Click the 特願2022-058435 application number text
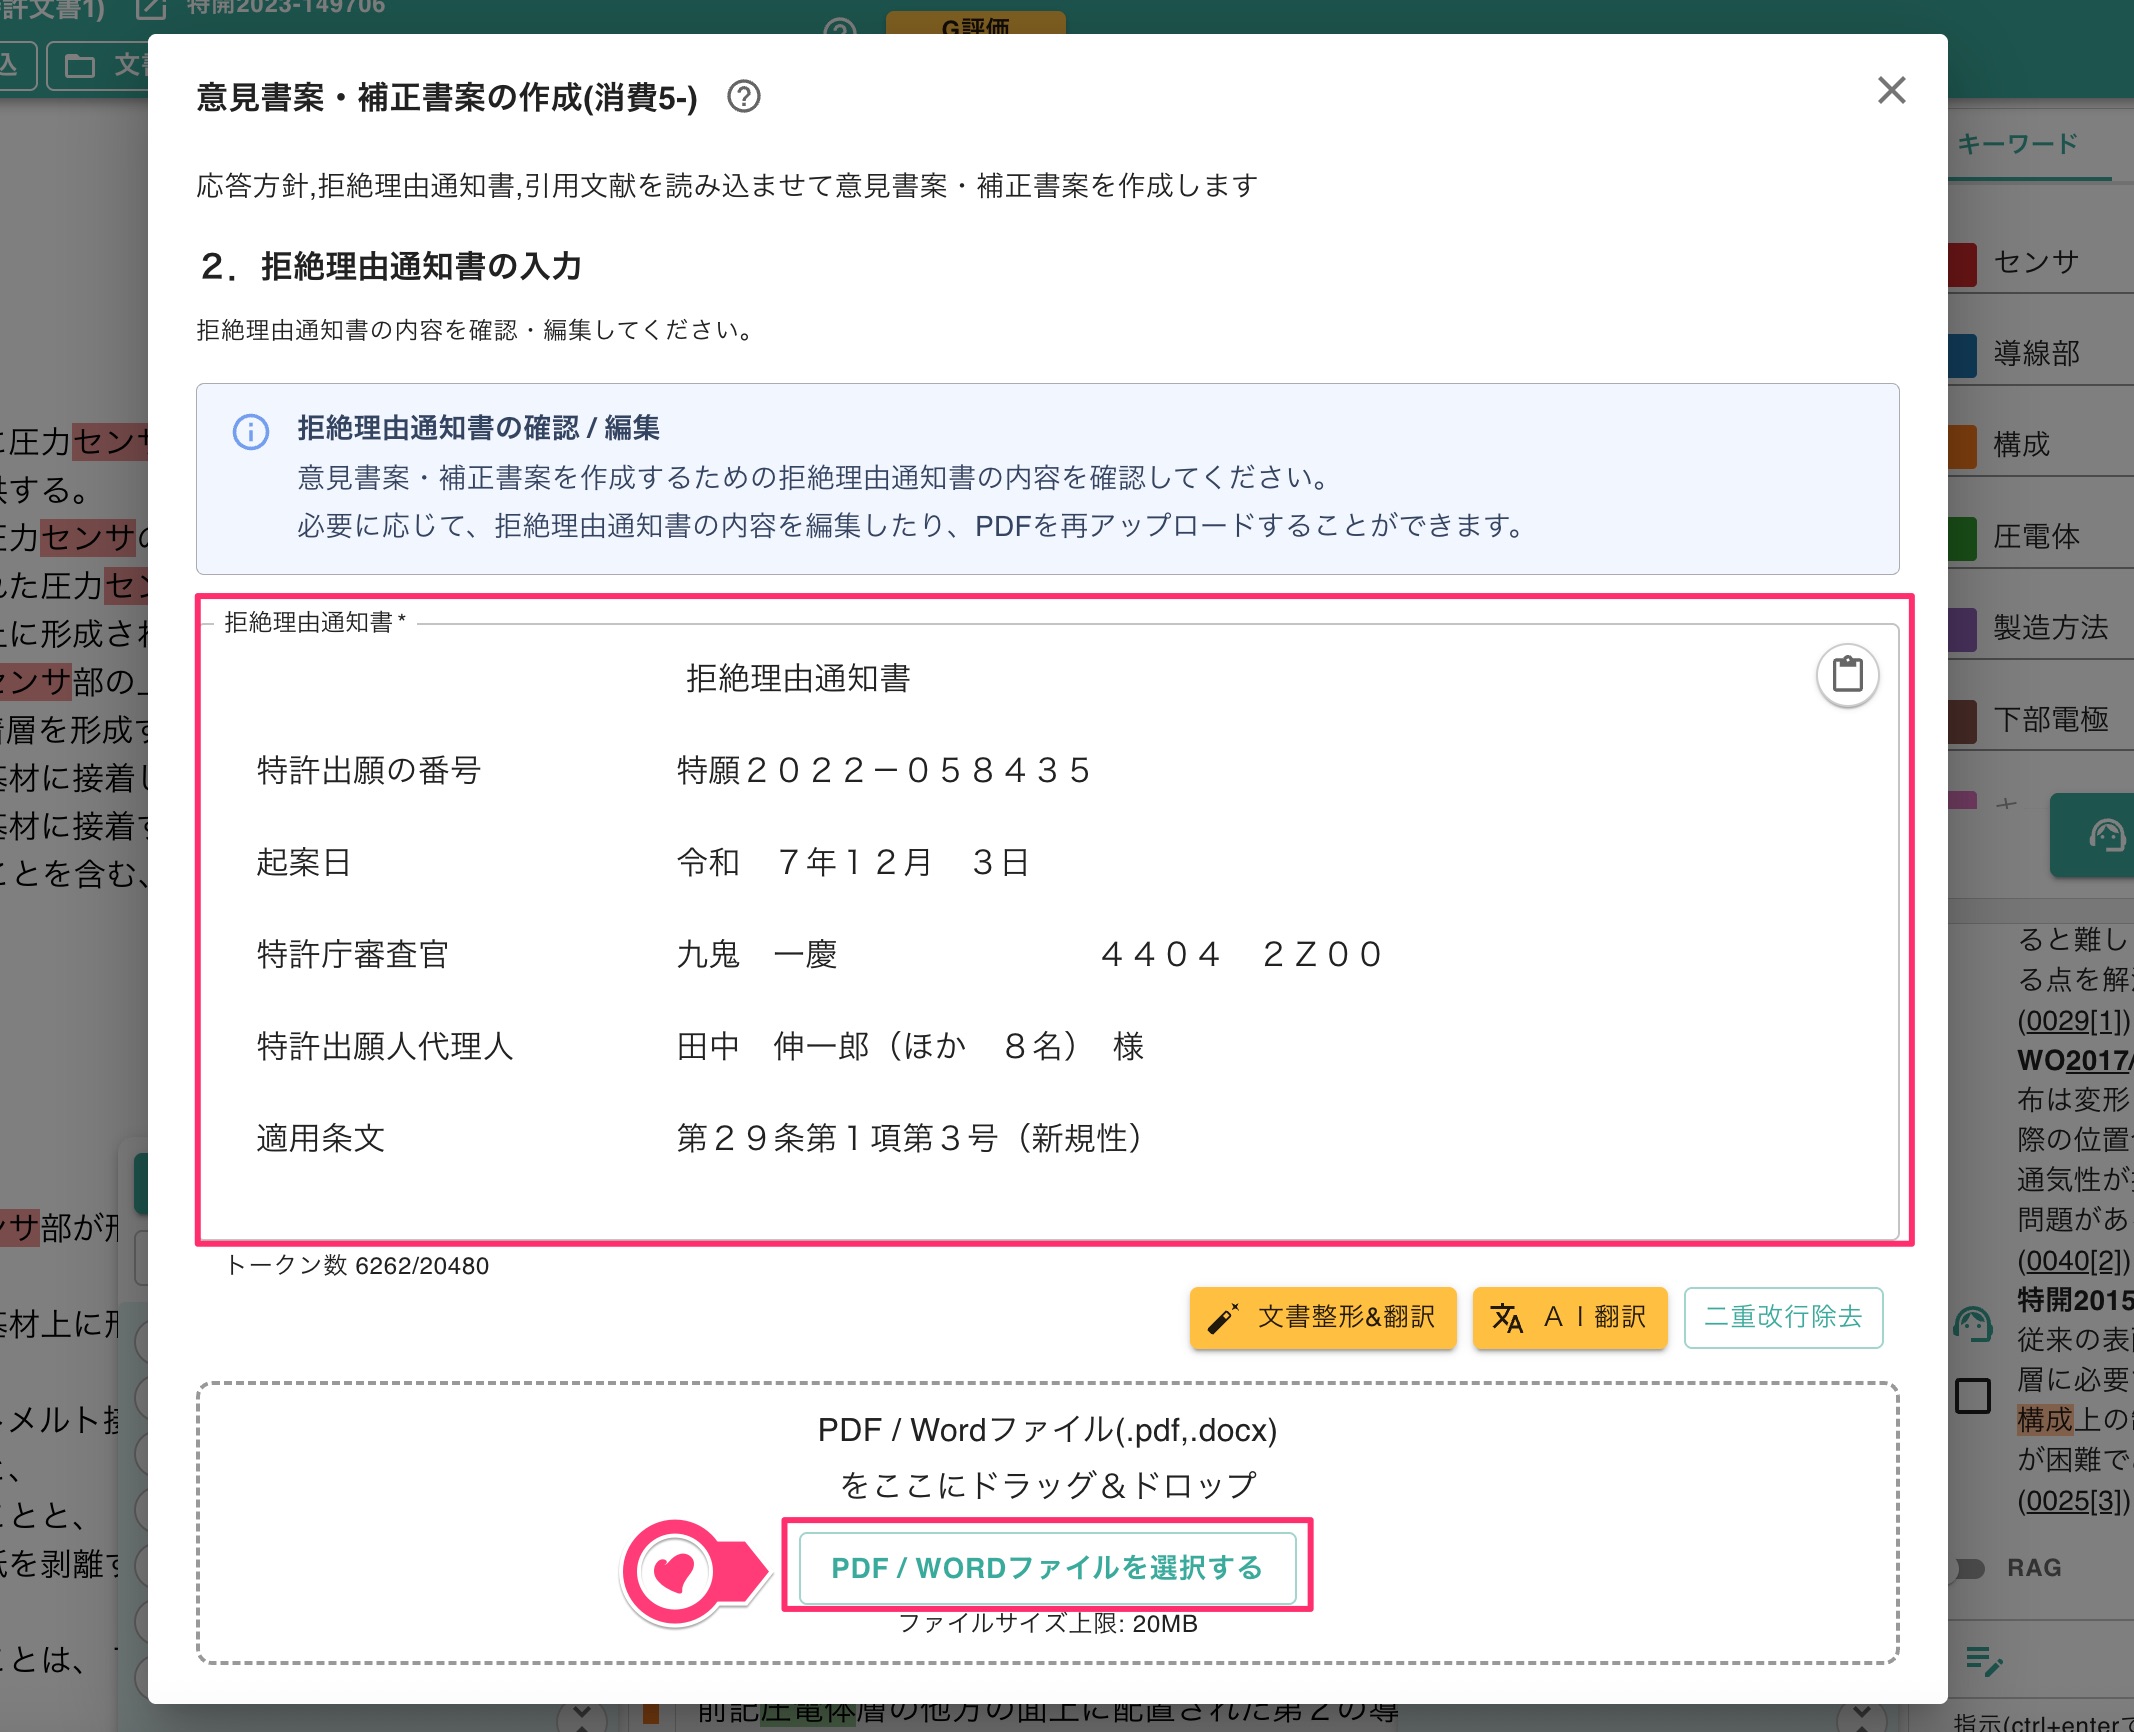 pos(883,770)
